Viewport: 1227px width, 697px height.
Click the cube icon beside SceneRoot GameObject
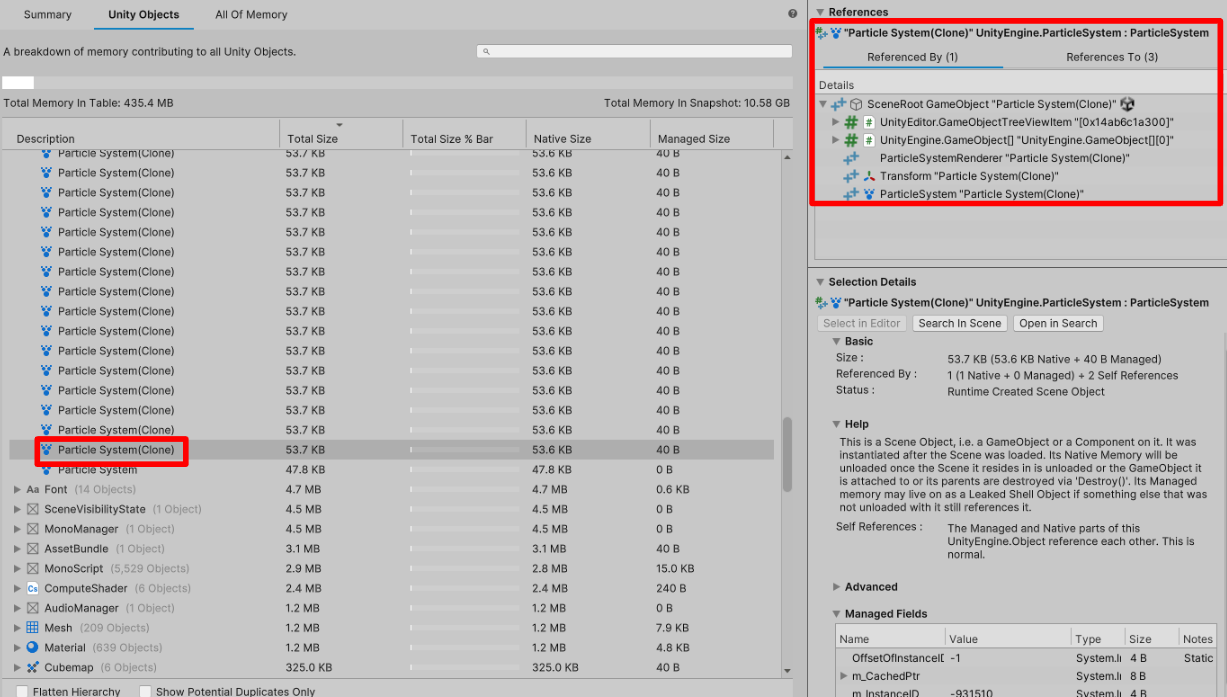point(856,104)
